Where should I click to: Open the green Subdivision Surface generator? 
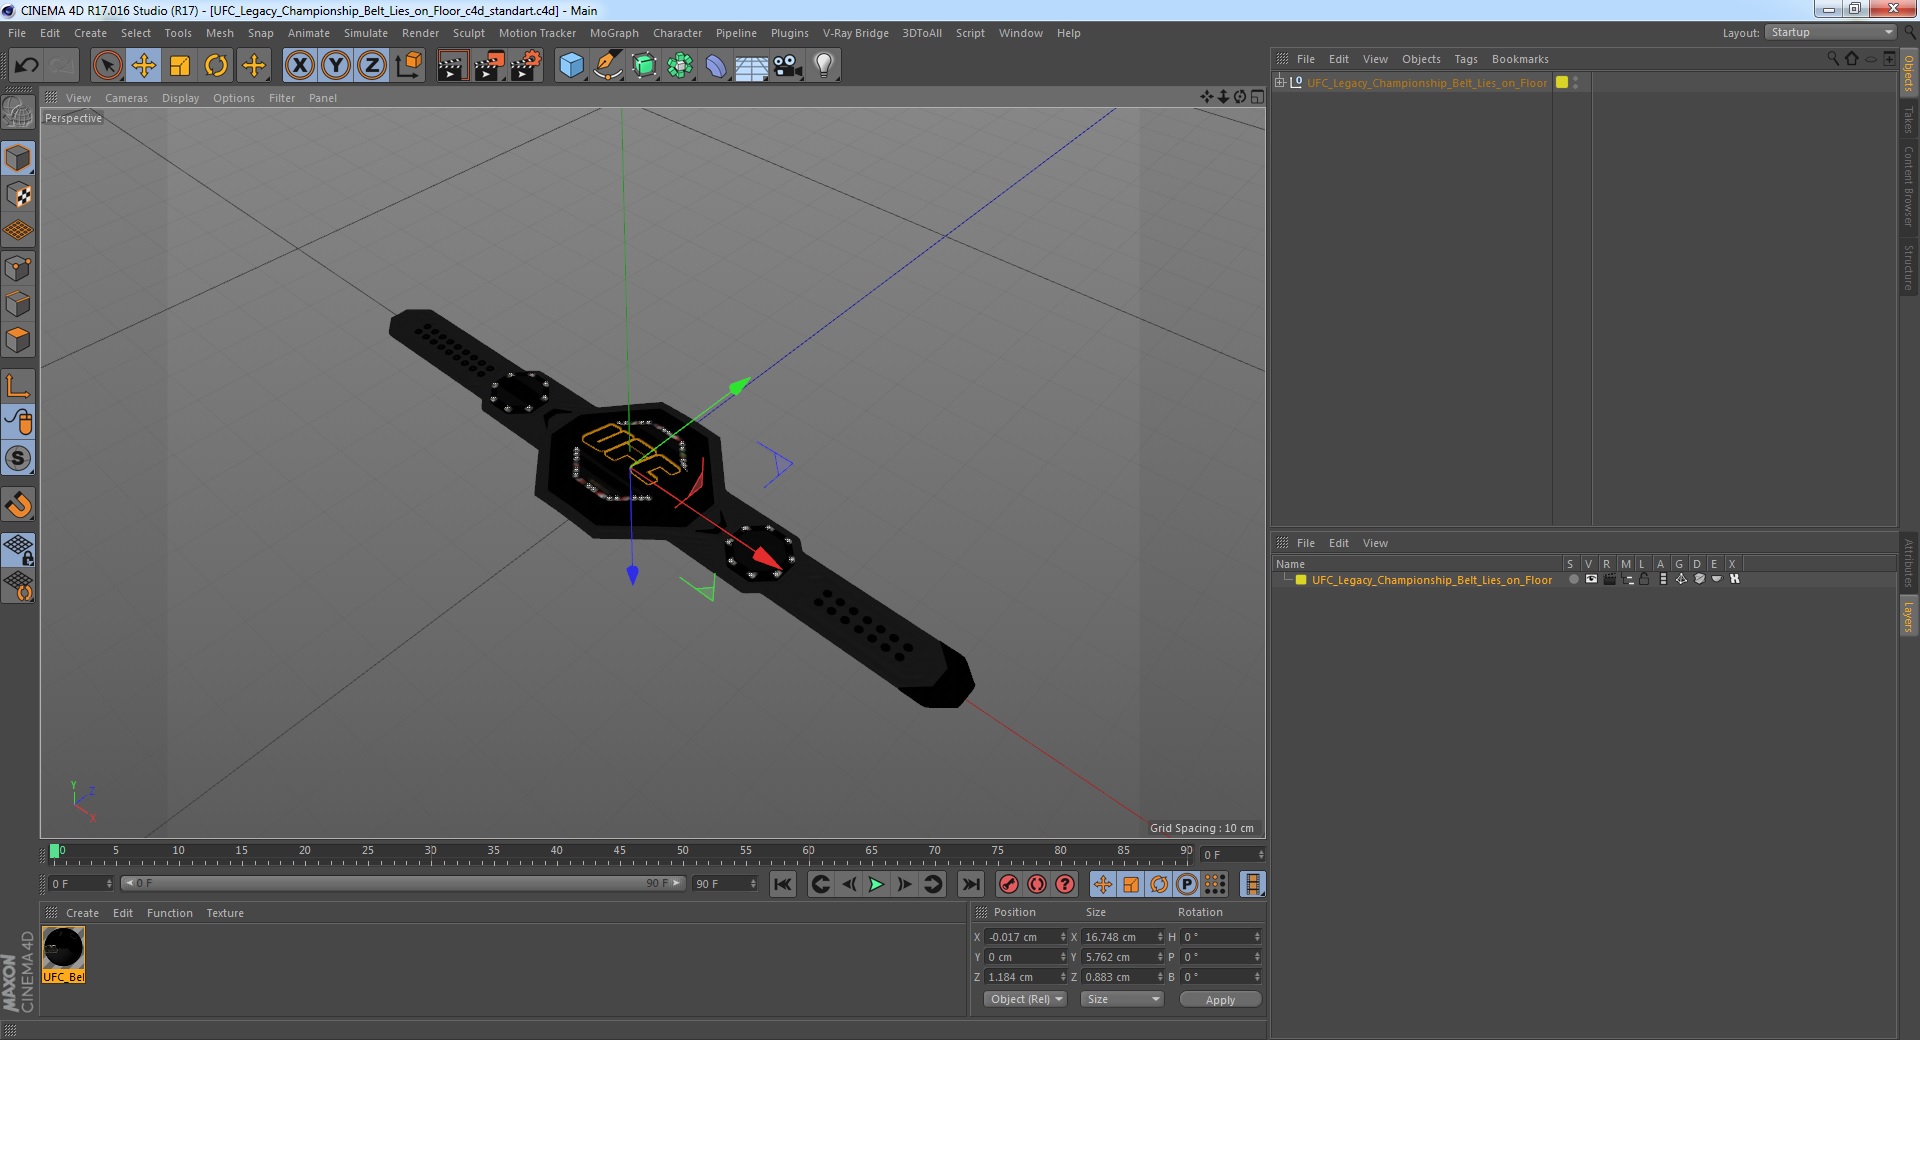644,66
